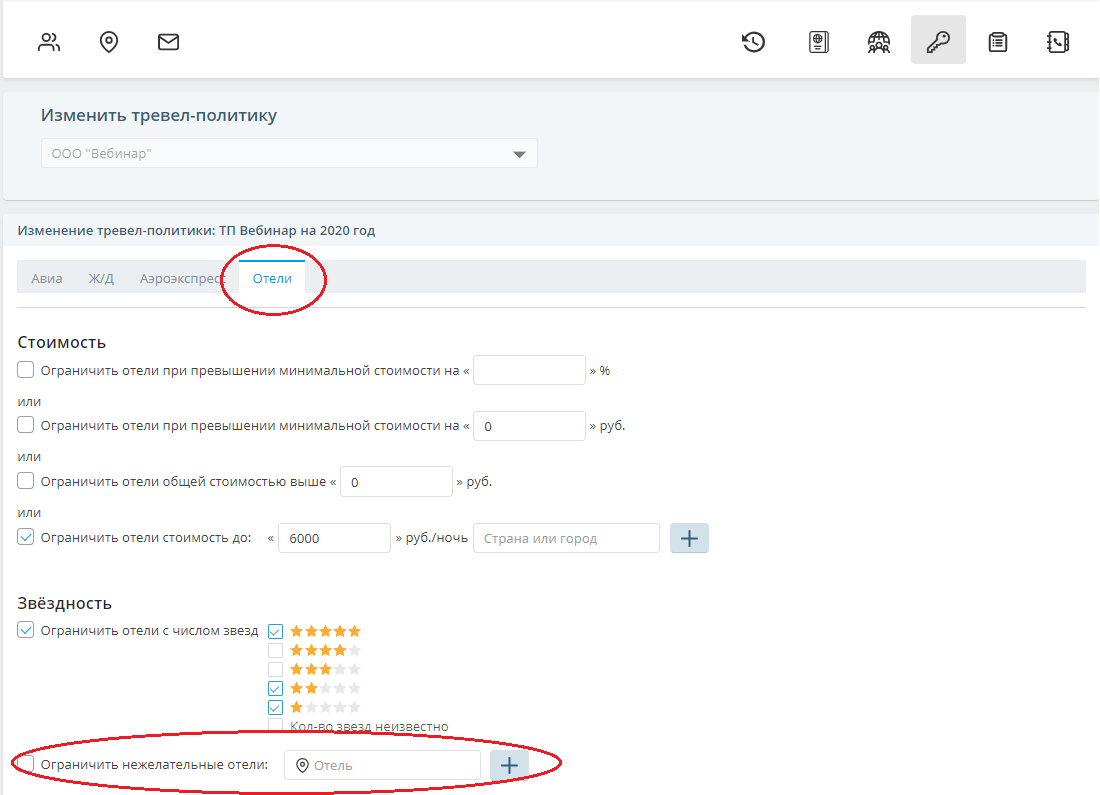Viewport: 1100px width, 795px height.
Task: Open the location pin icon in top bar
Action: 109,42
